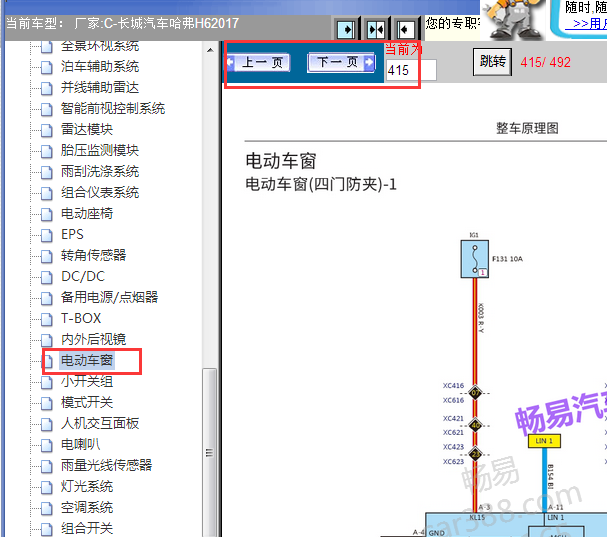Click the page number field showing 415
The height and width of the screenshot is (537, 607).
(411, 70)
